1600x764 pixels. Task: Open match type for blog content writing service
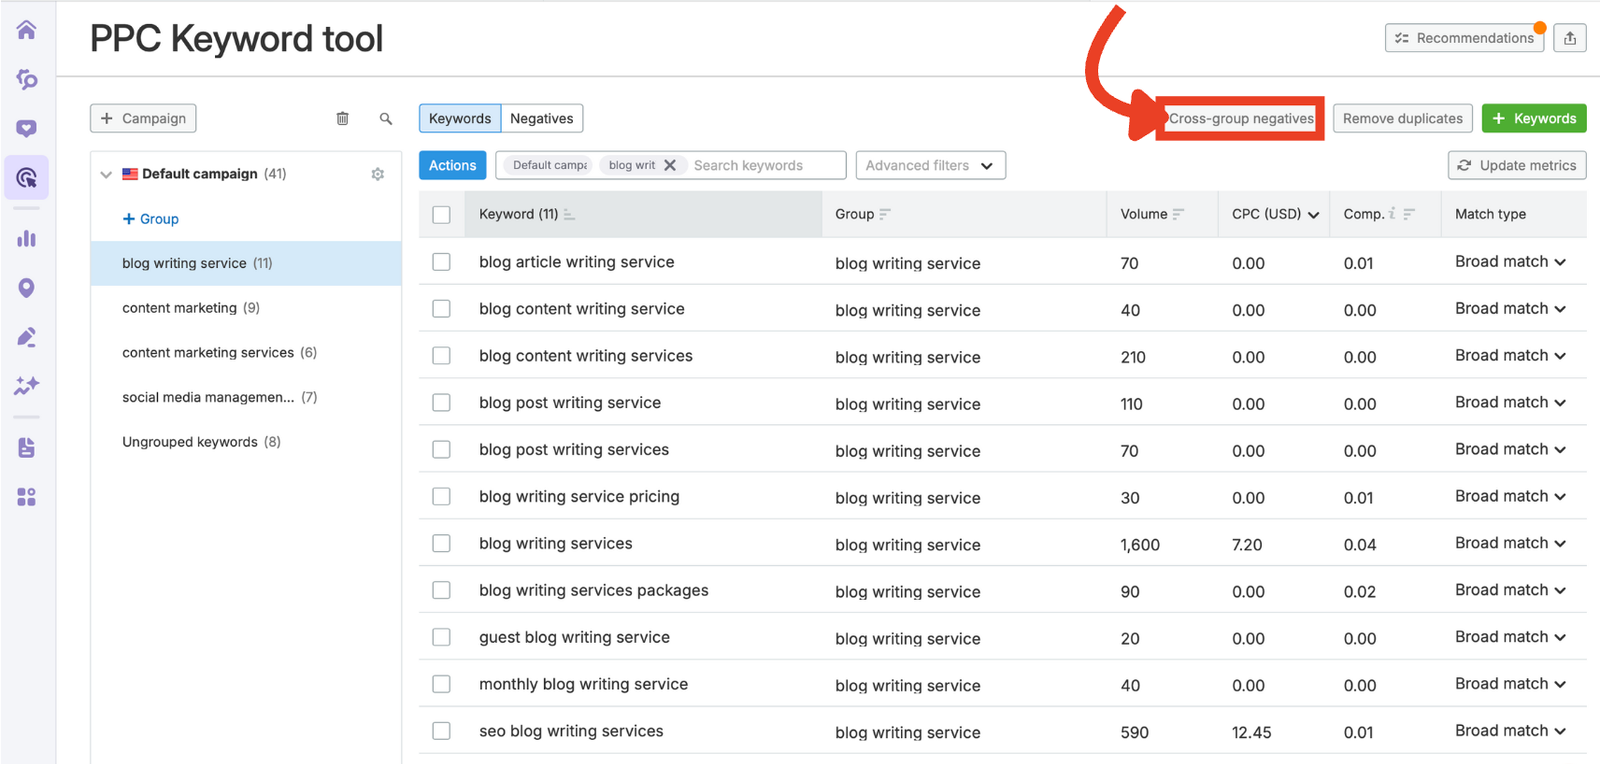click(1510, 309)
